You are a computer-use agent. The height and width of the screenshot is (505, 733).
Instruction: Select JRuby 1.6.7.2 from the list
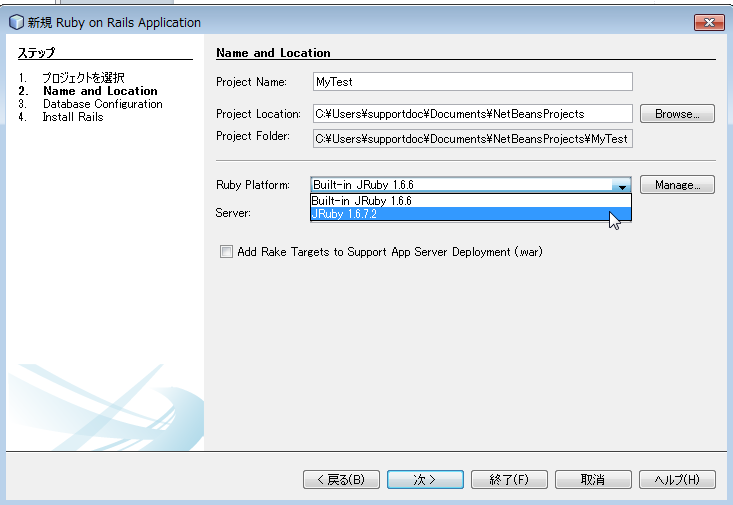pyautogui.click(x=471, y=214)
